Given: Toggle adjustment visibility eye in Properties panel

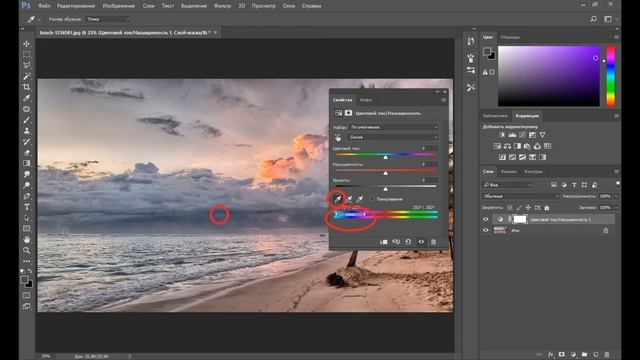Looking at the screenshot, I should pos(421,242).
